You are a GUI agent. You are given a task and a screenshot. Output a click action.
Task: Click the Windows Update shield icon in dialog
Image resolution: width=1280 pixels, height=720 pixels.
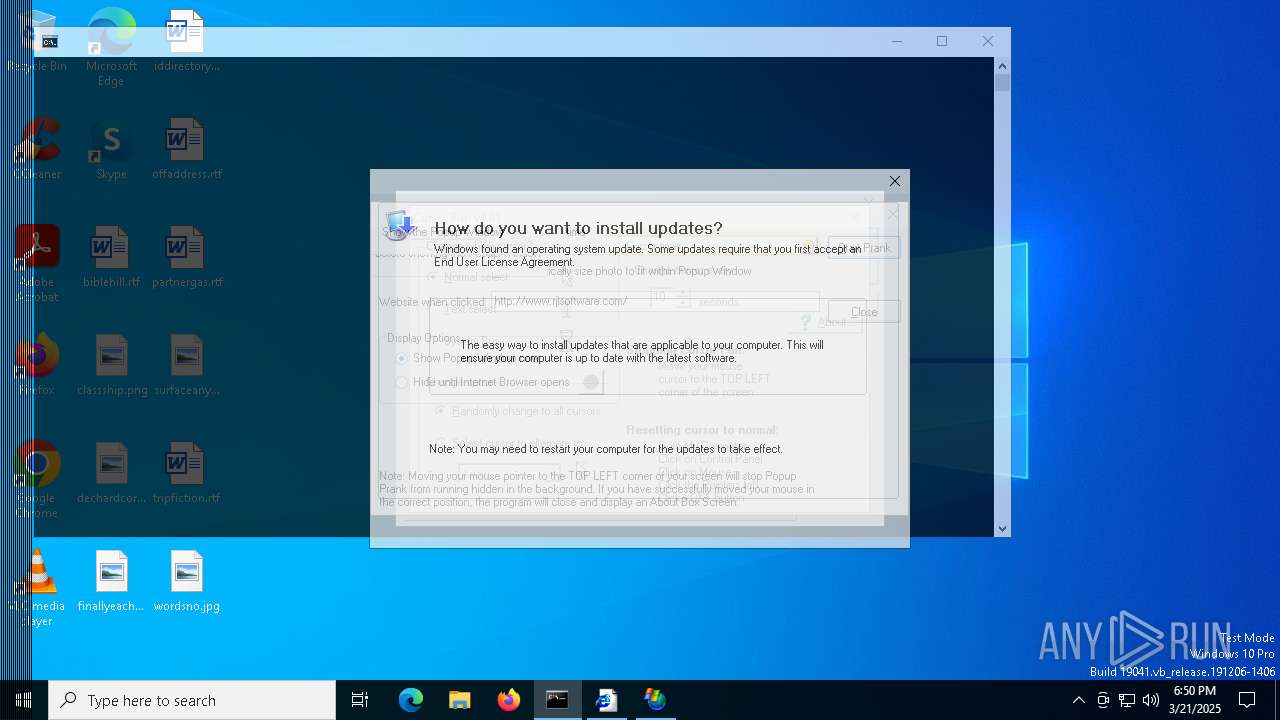[399, 225]
